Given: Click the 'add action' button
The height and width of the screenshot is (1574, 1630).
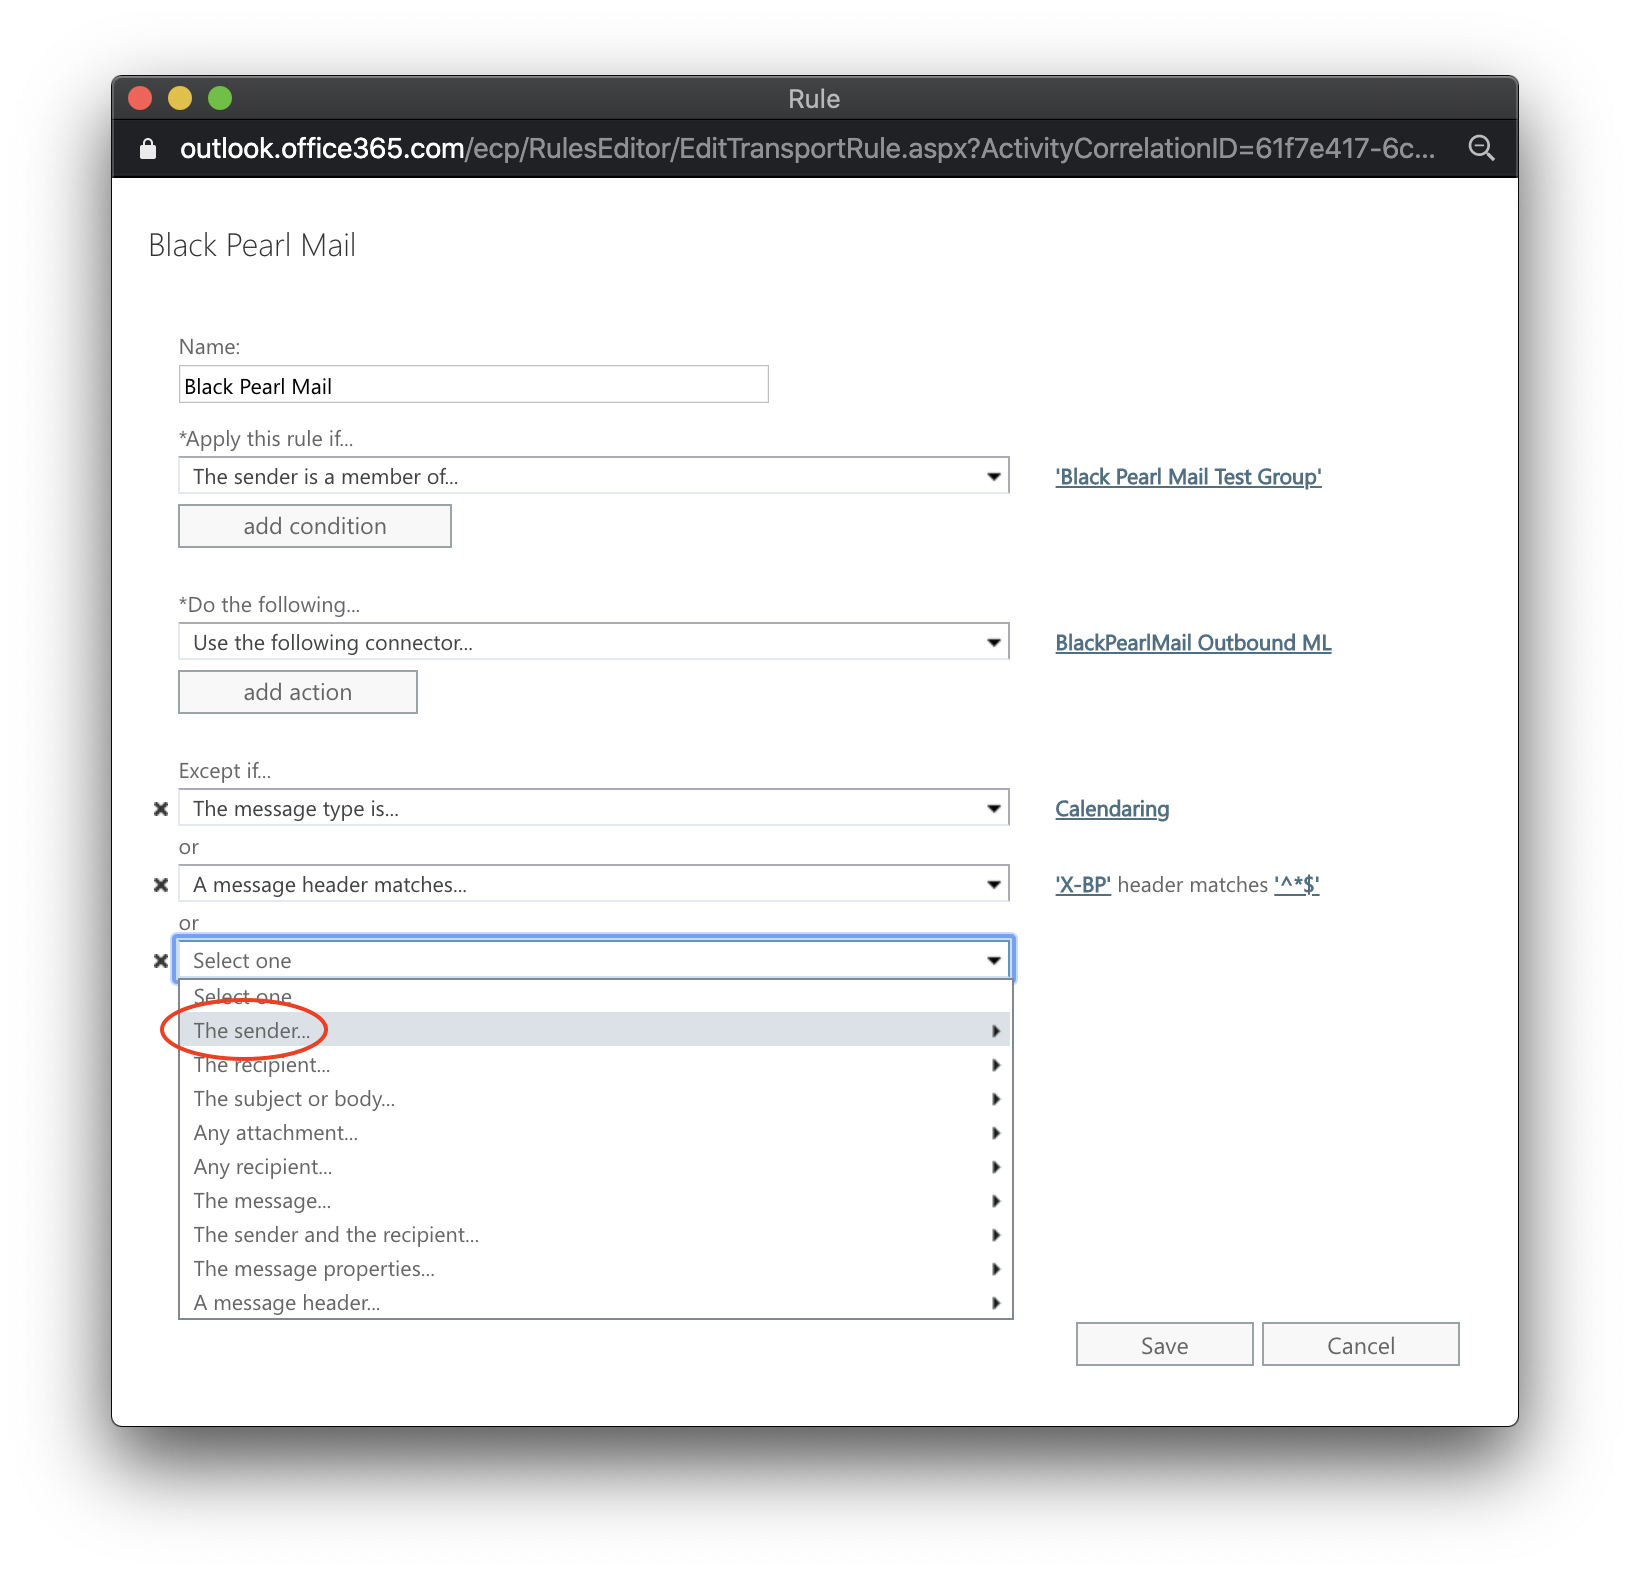Looking at the screenshot, I should [x=298, y=692].
